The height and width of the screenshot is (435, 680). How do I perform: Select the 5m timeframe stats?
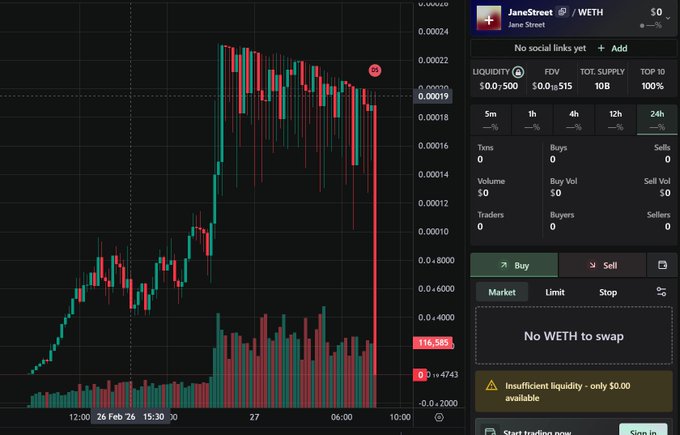click(x=491, y=120)
